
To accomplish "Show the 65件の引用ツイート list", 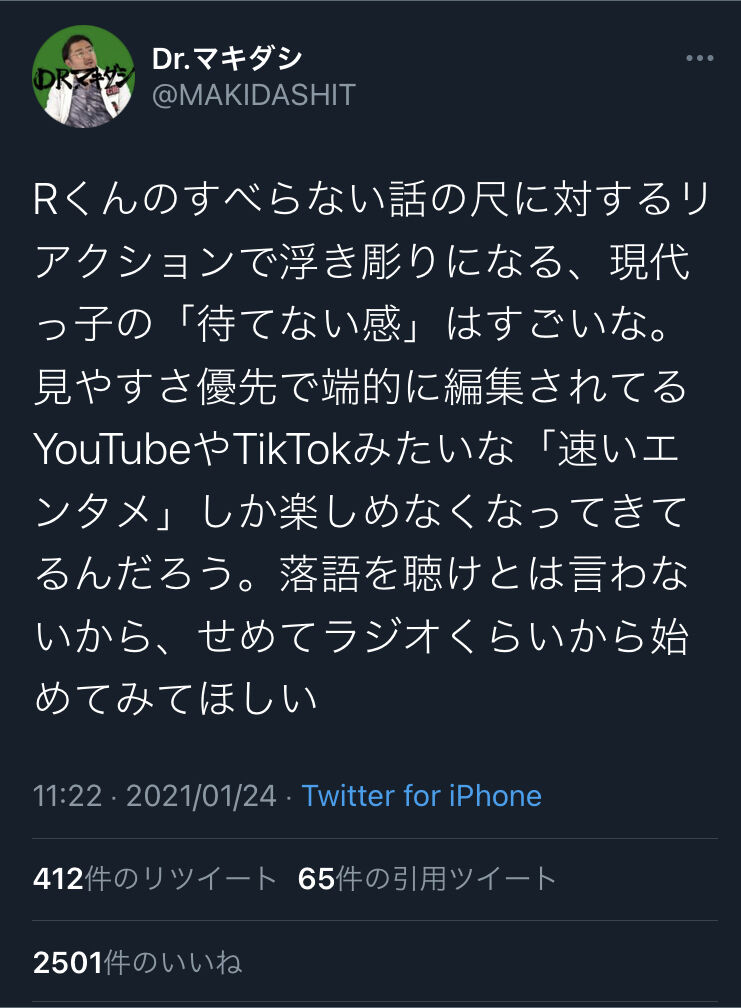I will tap(427, 879).
